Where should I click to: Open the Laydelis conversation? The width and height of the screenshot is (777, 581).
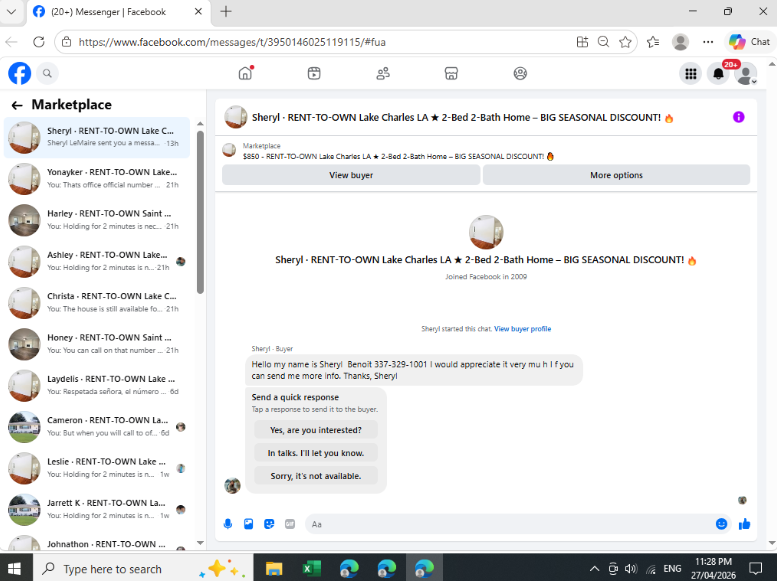tap(97, 385)
